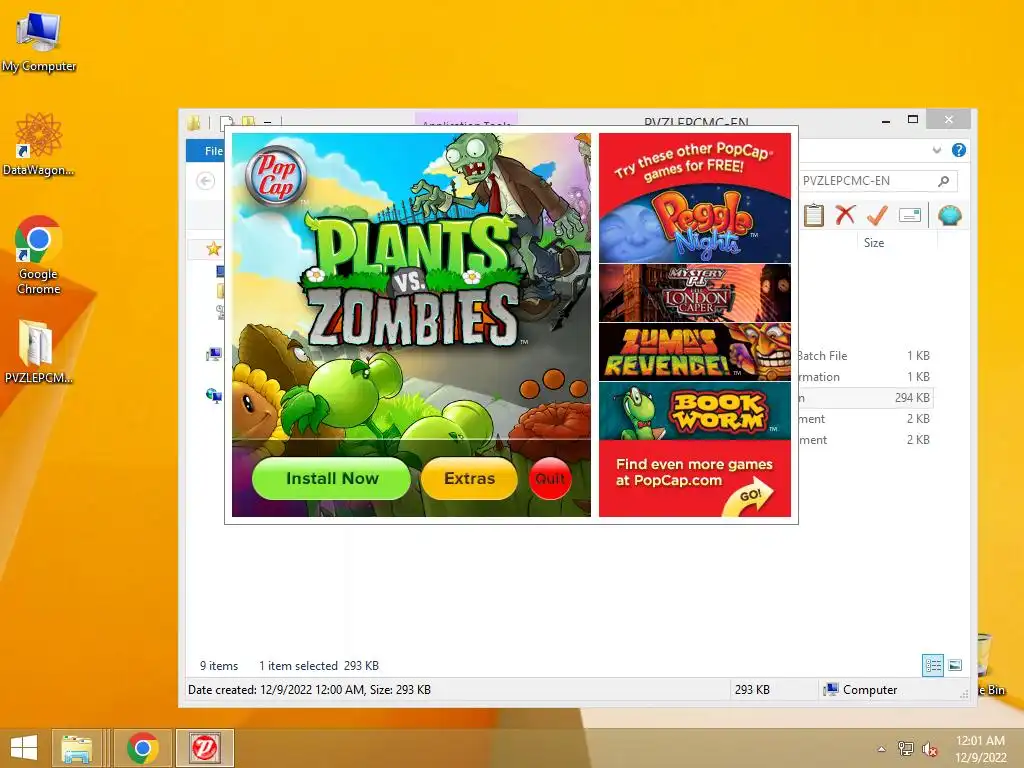
Task: Click the clipboard paste toolbar icon
Action: (814, 215)
